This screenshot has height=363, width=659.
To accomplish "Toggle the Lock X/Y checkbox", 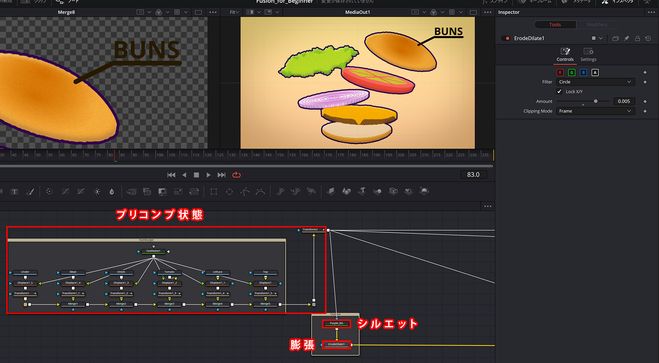I will pyautogui.click(x=559, y=92).
